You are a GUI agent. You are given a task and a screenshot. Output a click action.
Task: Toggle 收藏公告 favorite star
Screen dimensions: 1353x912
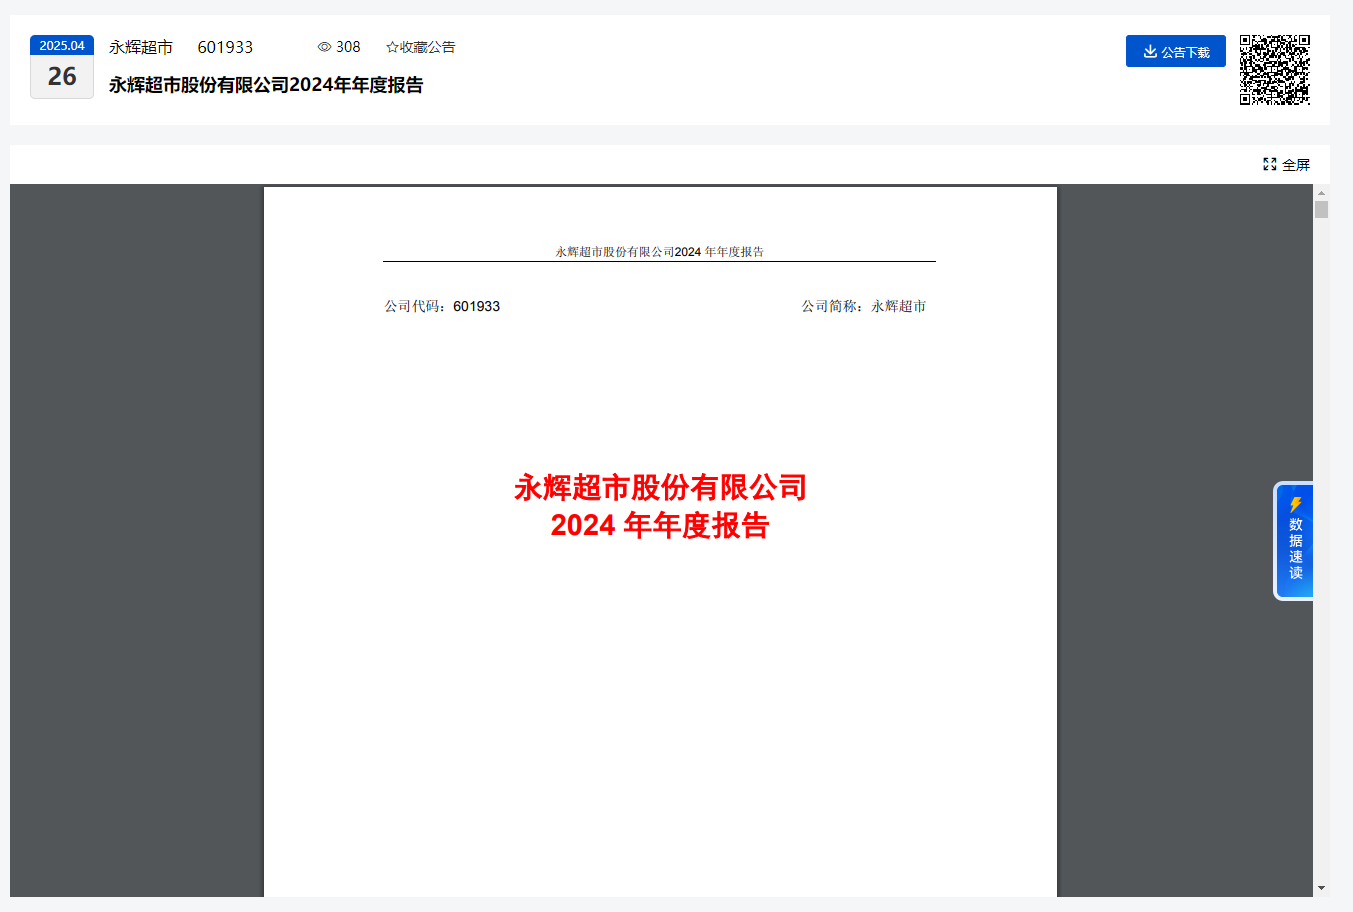click(420, 47)
